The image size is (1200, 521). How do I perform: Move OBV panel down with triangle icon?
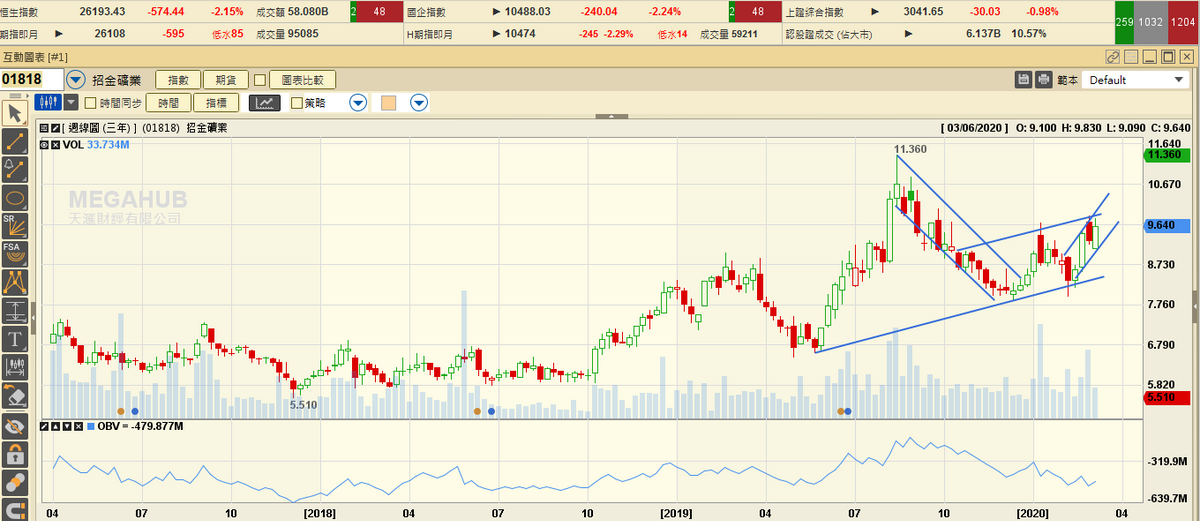coord(67,426)
